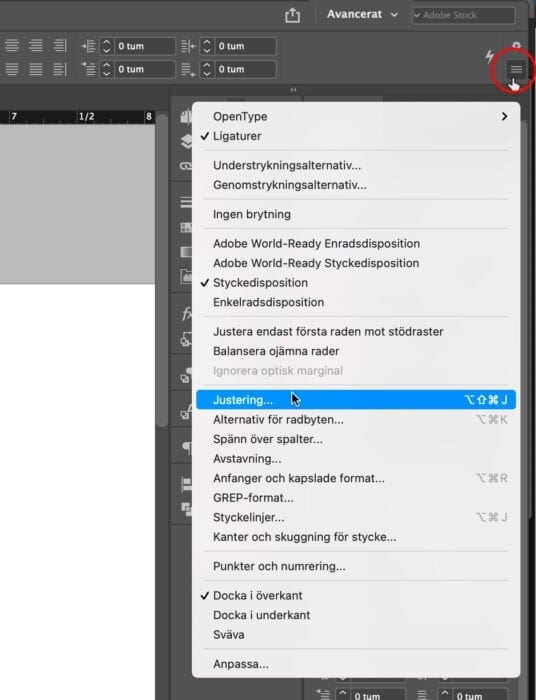
Task: Step the last line right indent stepper
Action: (207, 69)
